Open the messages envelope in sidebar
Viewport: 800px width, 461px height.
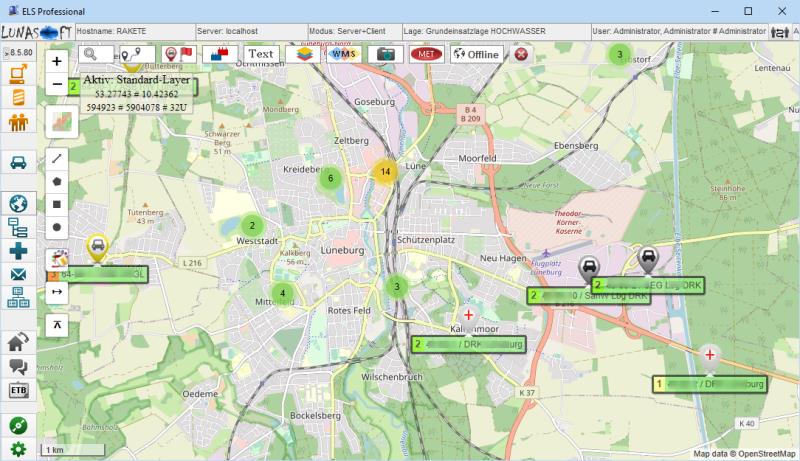(18, 275)
